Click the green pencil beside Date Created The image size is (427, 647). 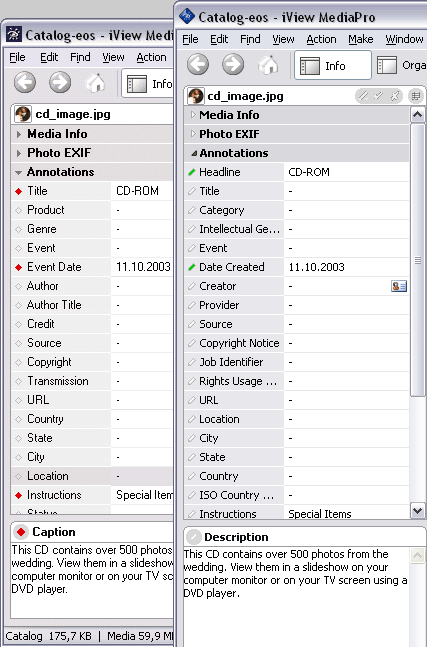191,267
